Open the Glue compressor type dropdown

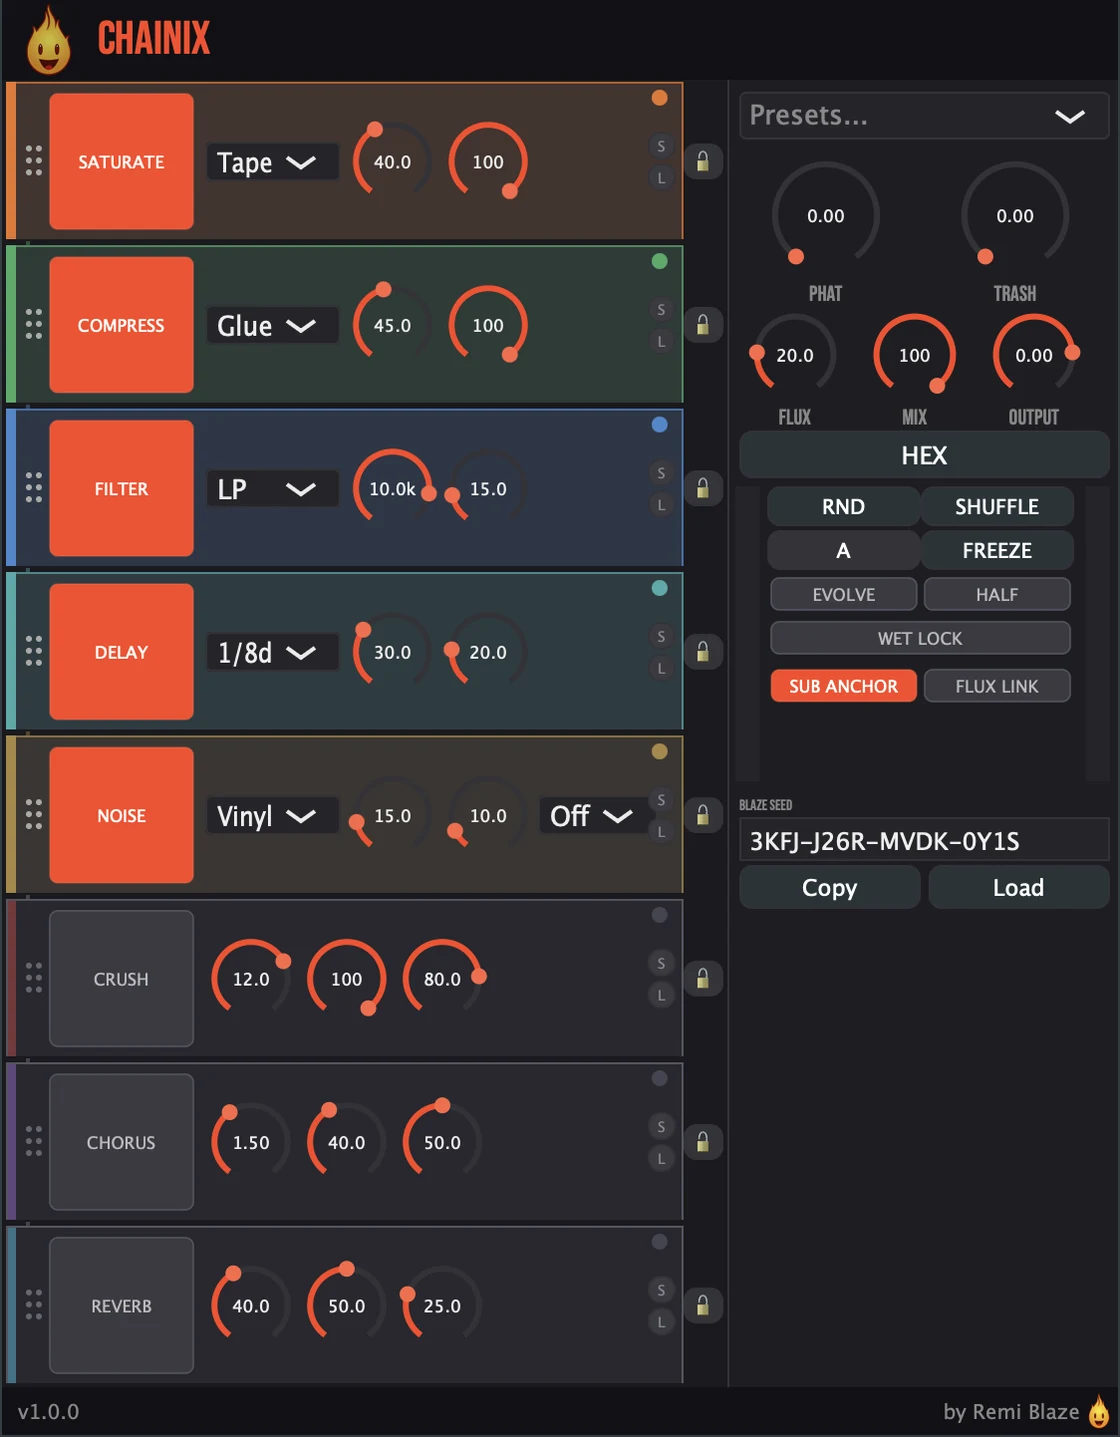(272, 325)
